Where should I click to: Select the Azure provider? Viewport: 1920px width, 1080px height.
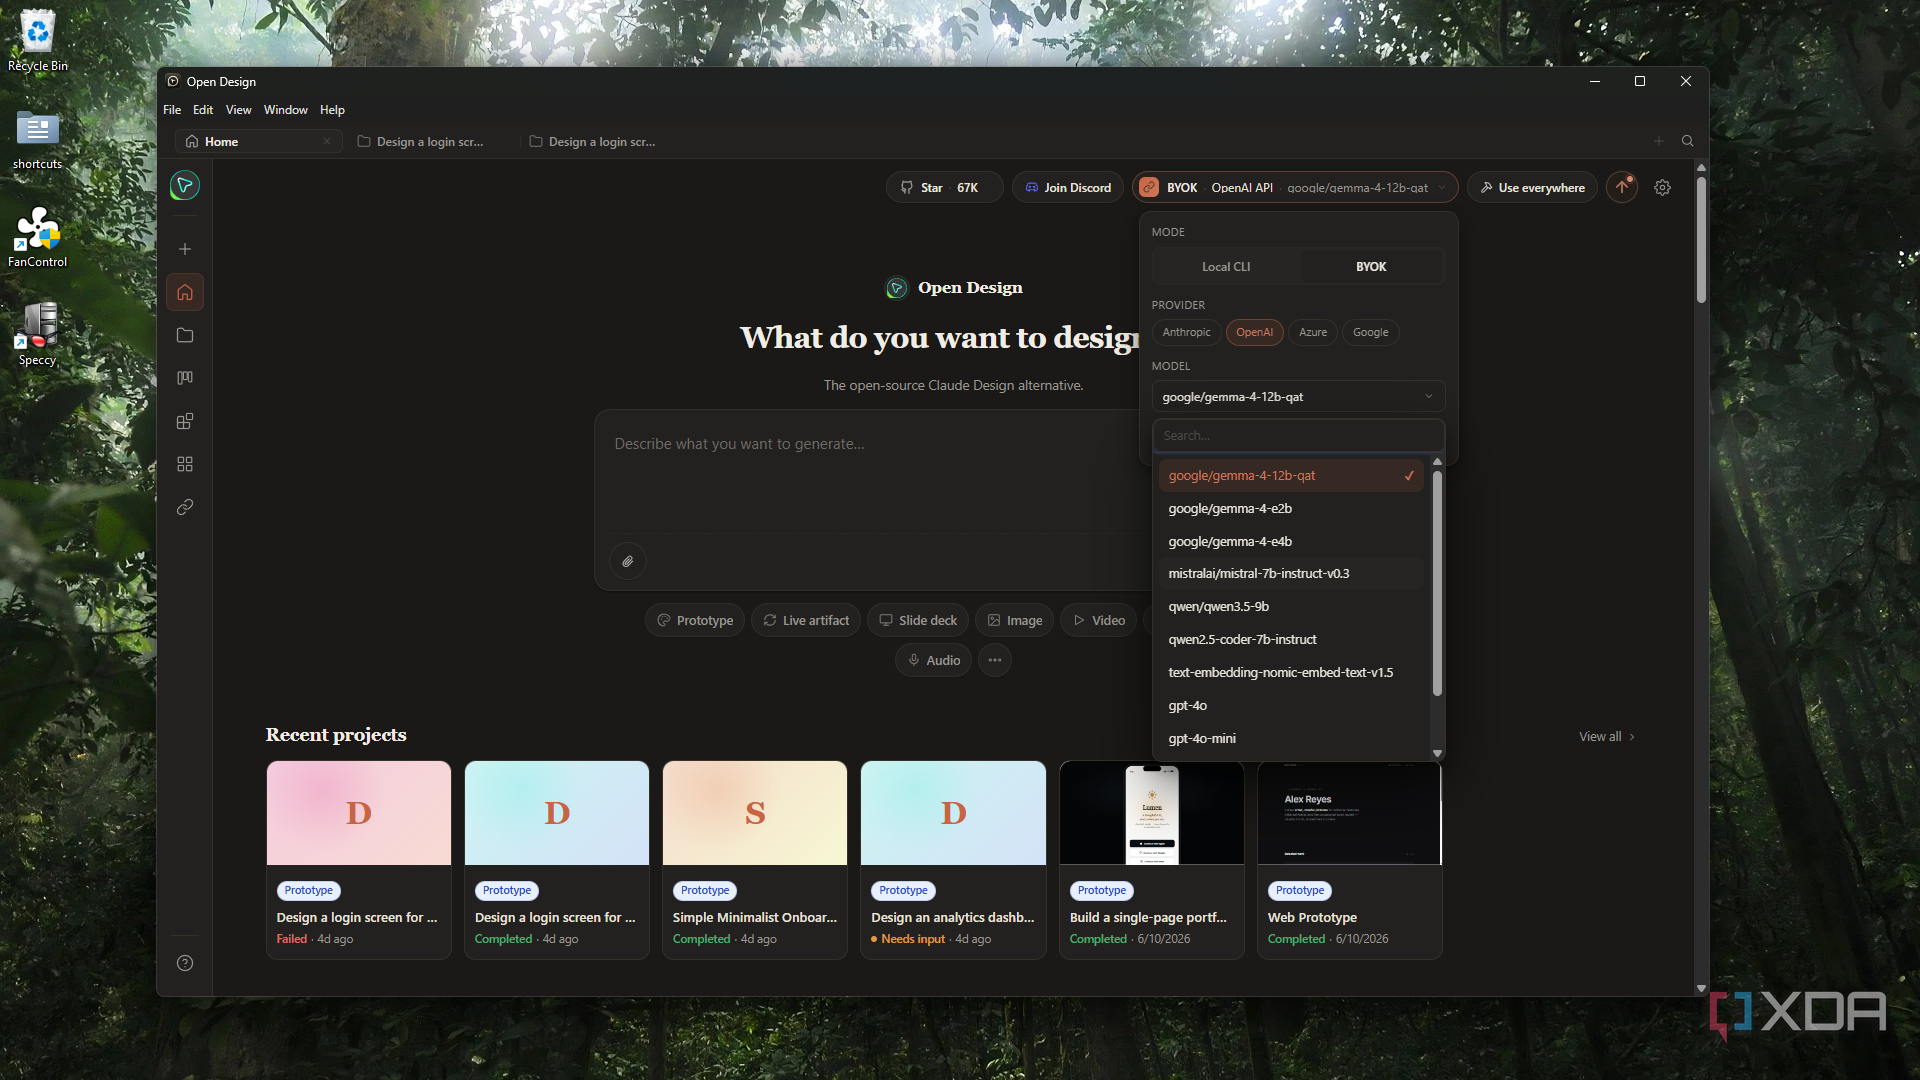pyautogui.click(x=1313, y=332)
